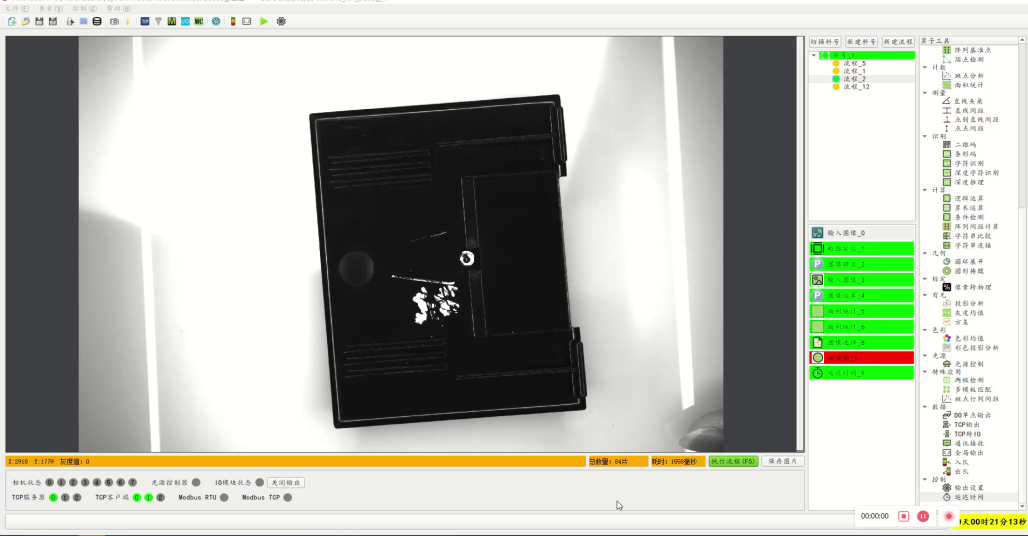Toggle the Modbus TCP status indicator

287,497
